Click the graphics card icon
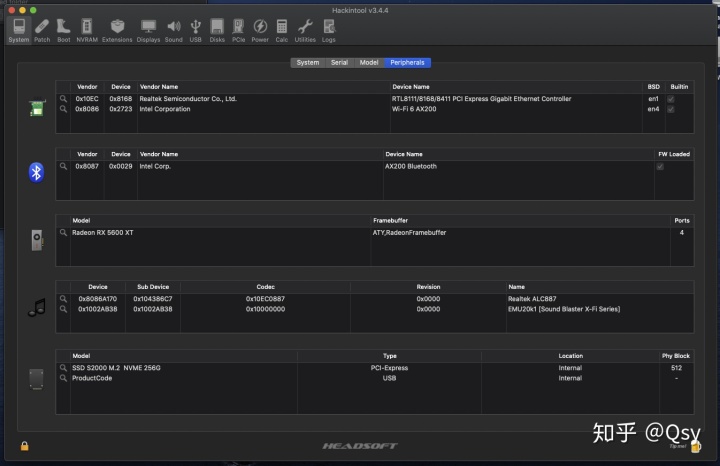Screen dimensions: 720x466 click(37, 240)
